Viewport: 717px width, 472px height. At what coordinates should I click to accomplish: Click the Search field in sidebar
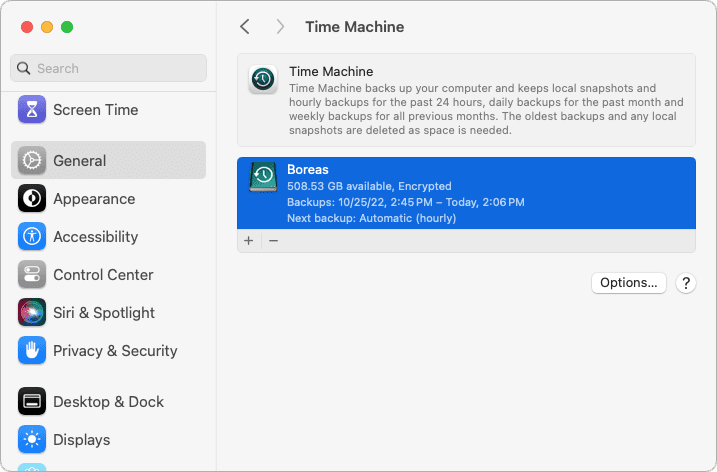(108, 68)
